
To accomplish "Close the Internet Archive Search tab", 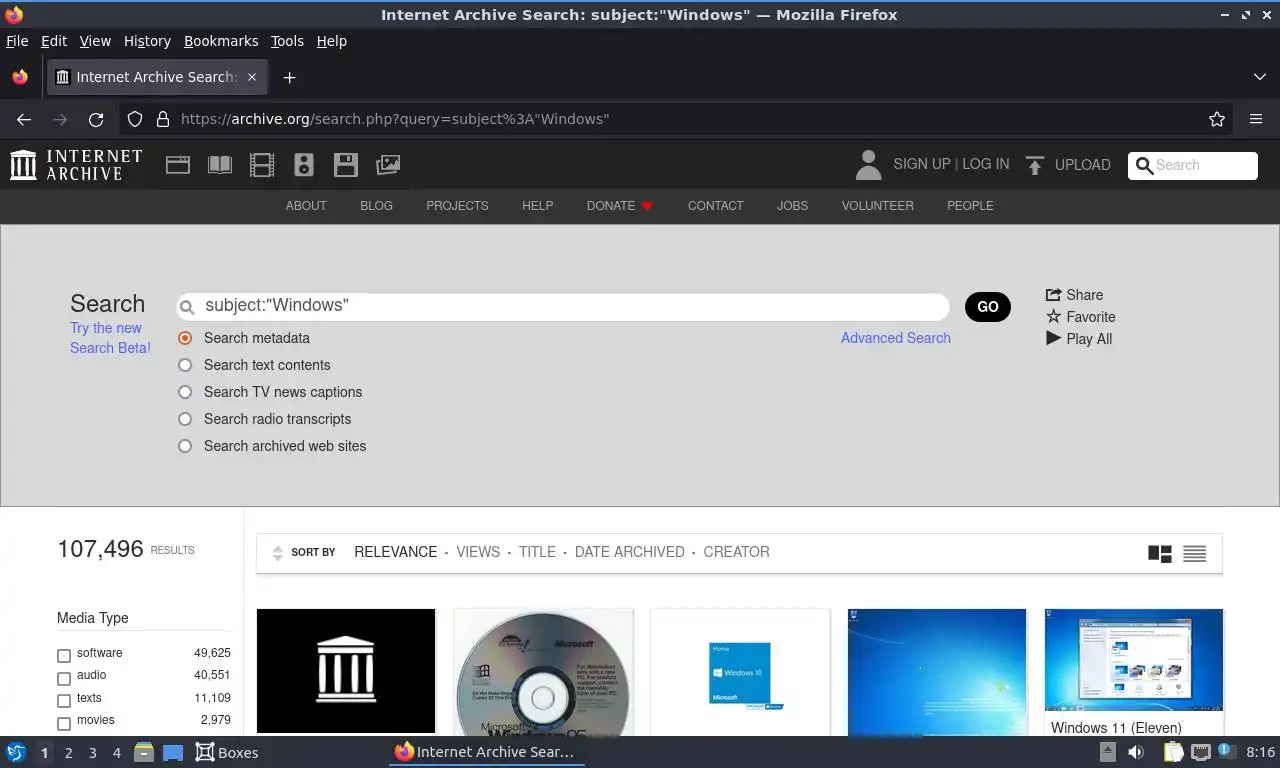I will click(x=252, y=77).
